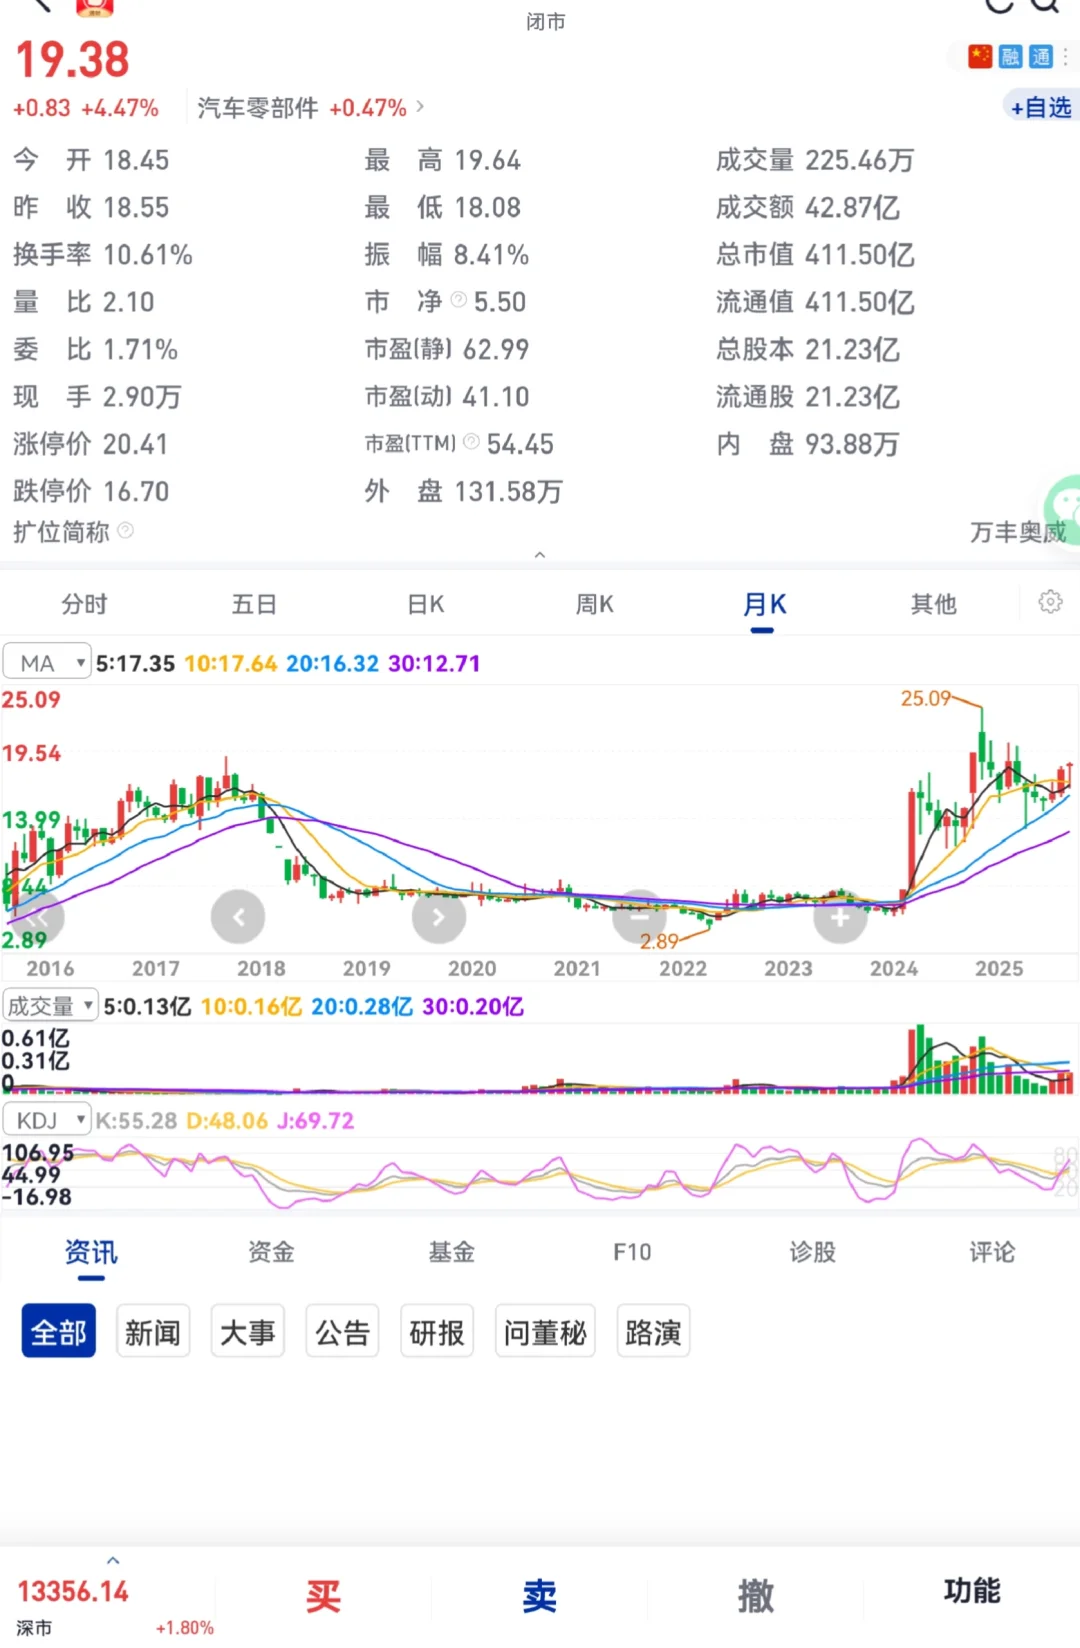The height and width of the screenshot is (1648, 1080).
Task: Select the 研报 filter chip
Action: tap(437, 1331)
